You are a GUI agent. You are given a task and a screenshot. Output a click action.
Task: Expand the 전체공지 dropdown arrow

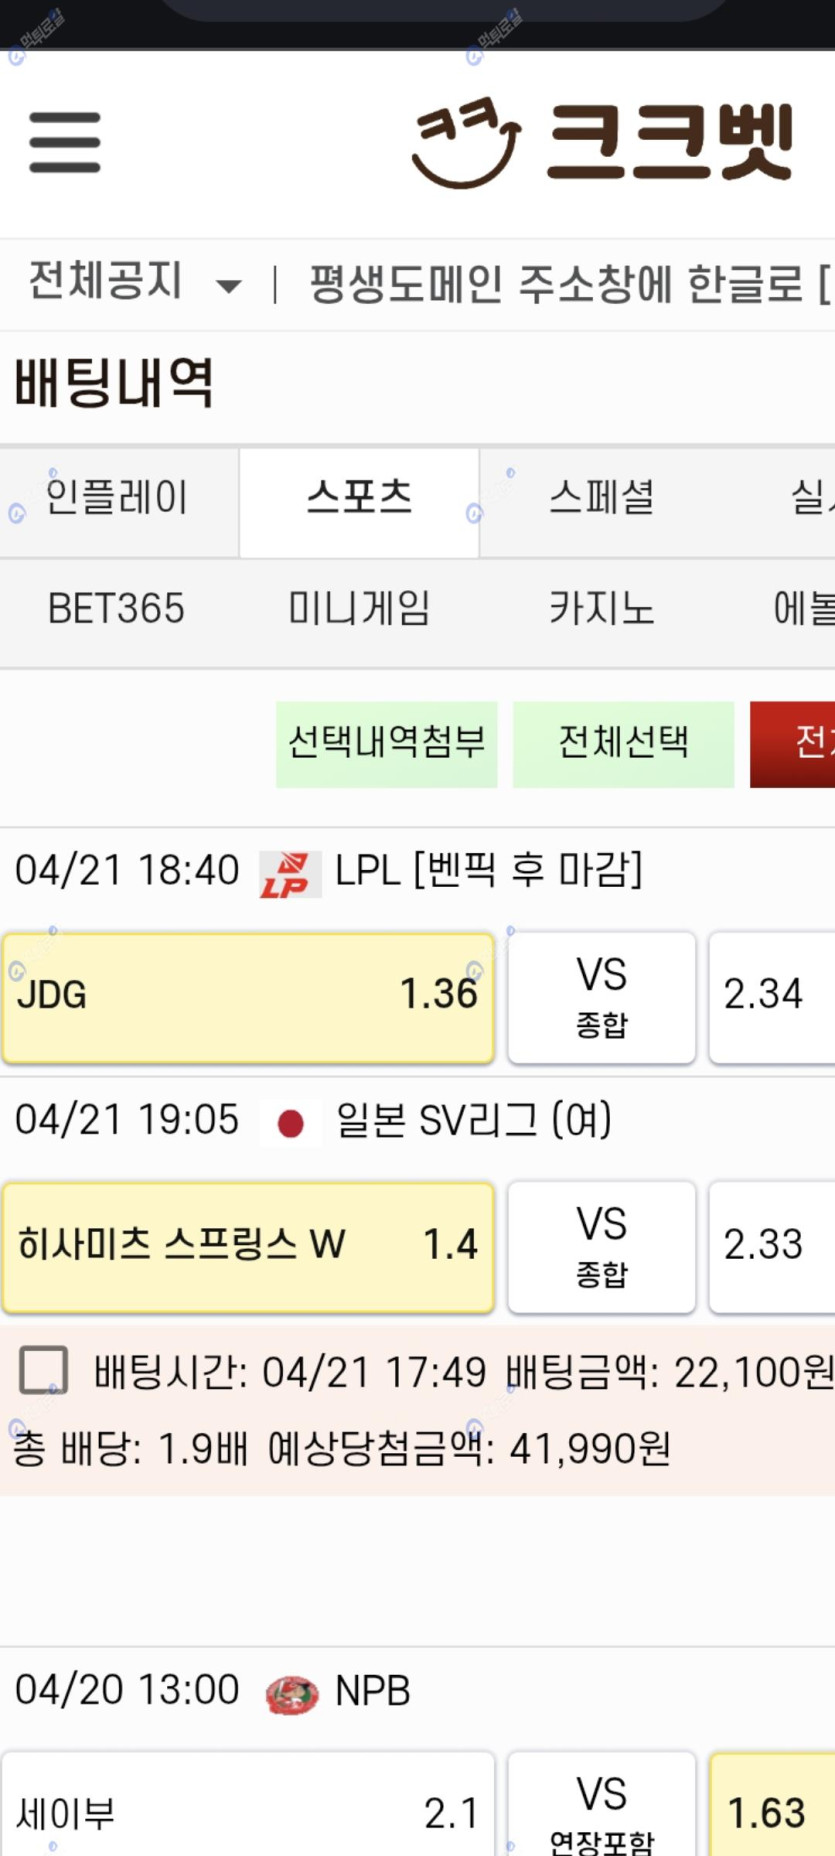pos(229,286)
